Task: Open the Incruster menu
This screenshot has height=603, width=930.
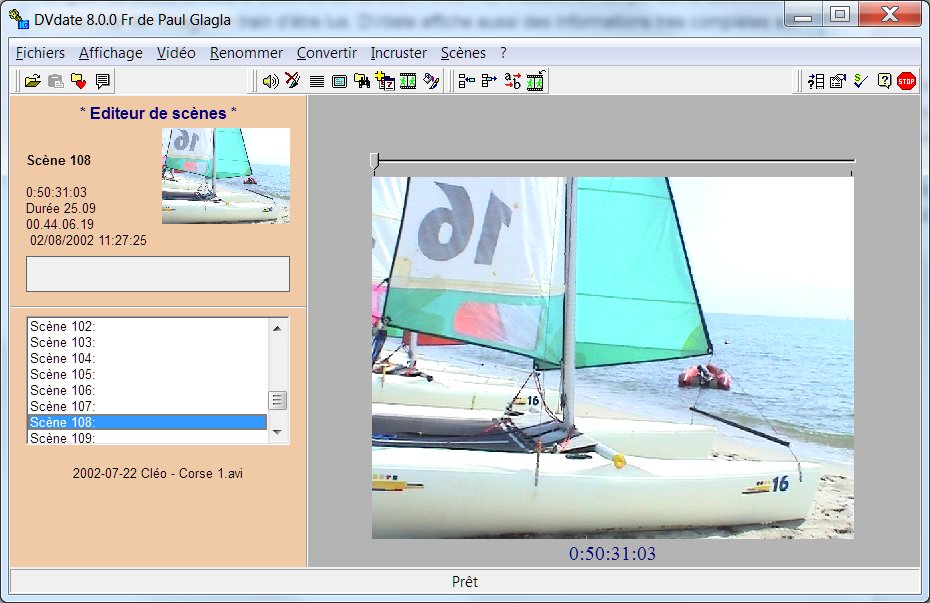Action: click(398, 53)
